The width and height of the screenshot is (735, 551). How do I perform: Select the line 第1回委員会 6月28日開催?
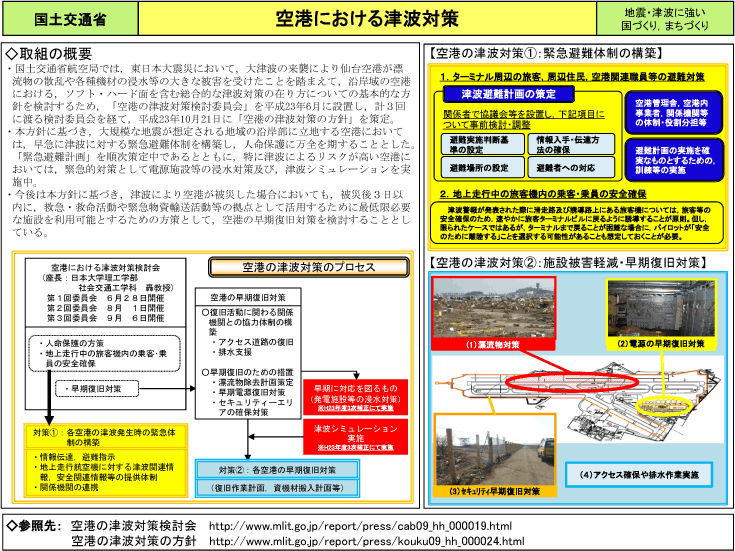tap(105, 298)
